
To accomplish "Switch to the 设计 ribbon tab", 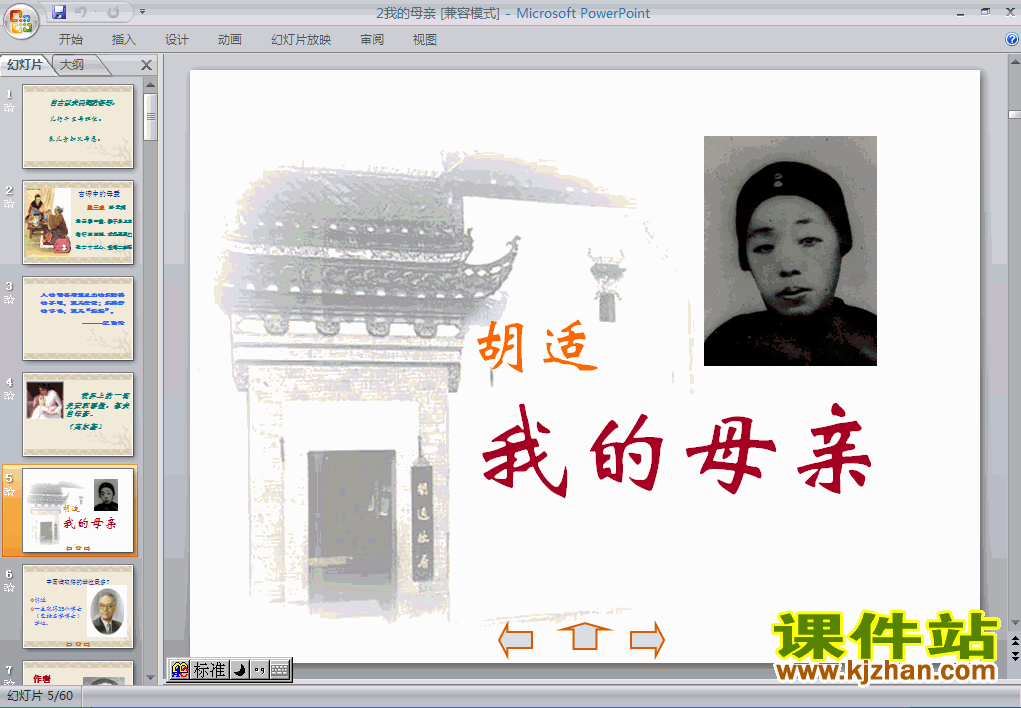I will tap(176, 40).
